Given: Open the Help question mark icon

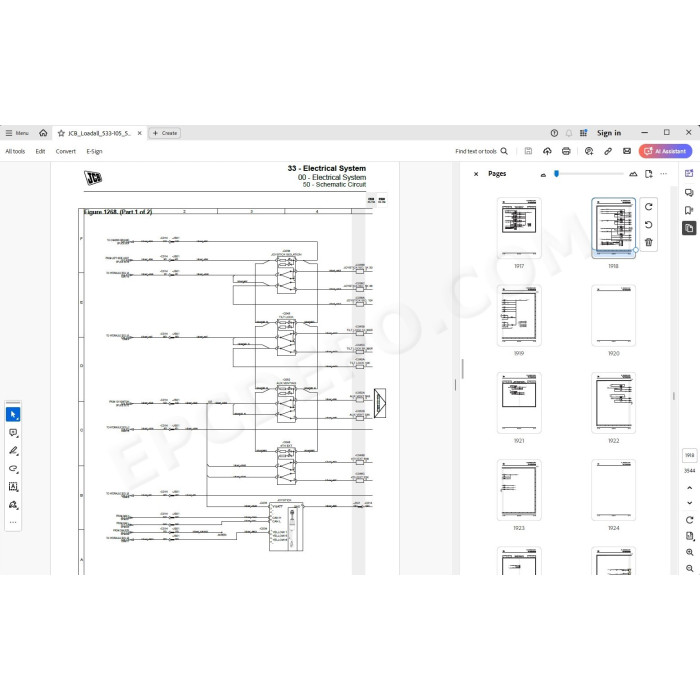Looking at the screenshot, I should tap(554, 133).
